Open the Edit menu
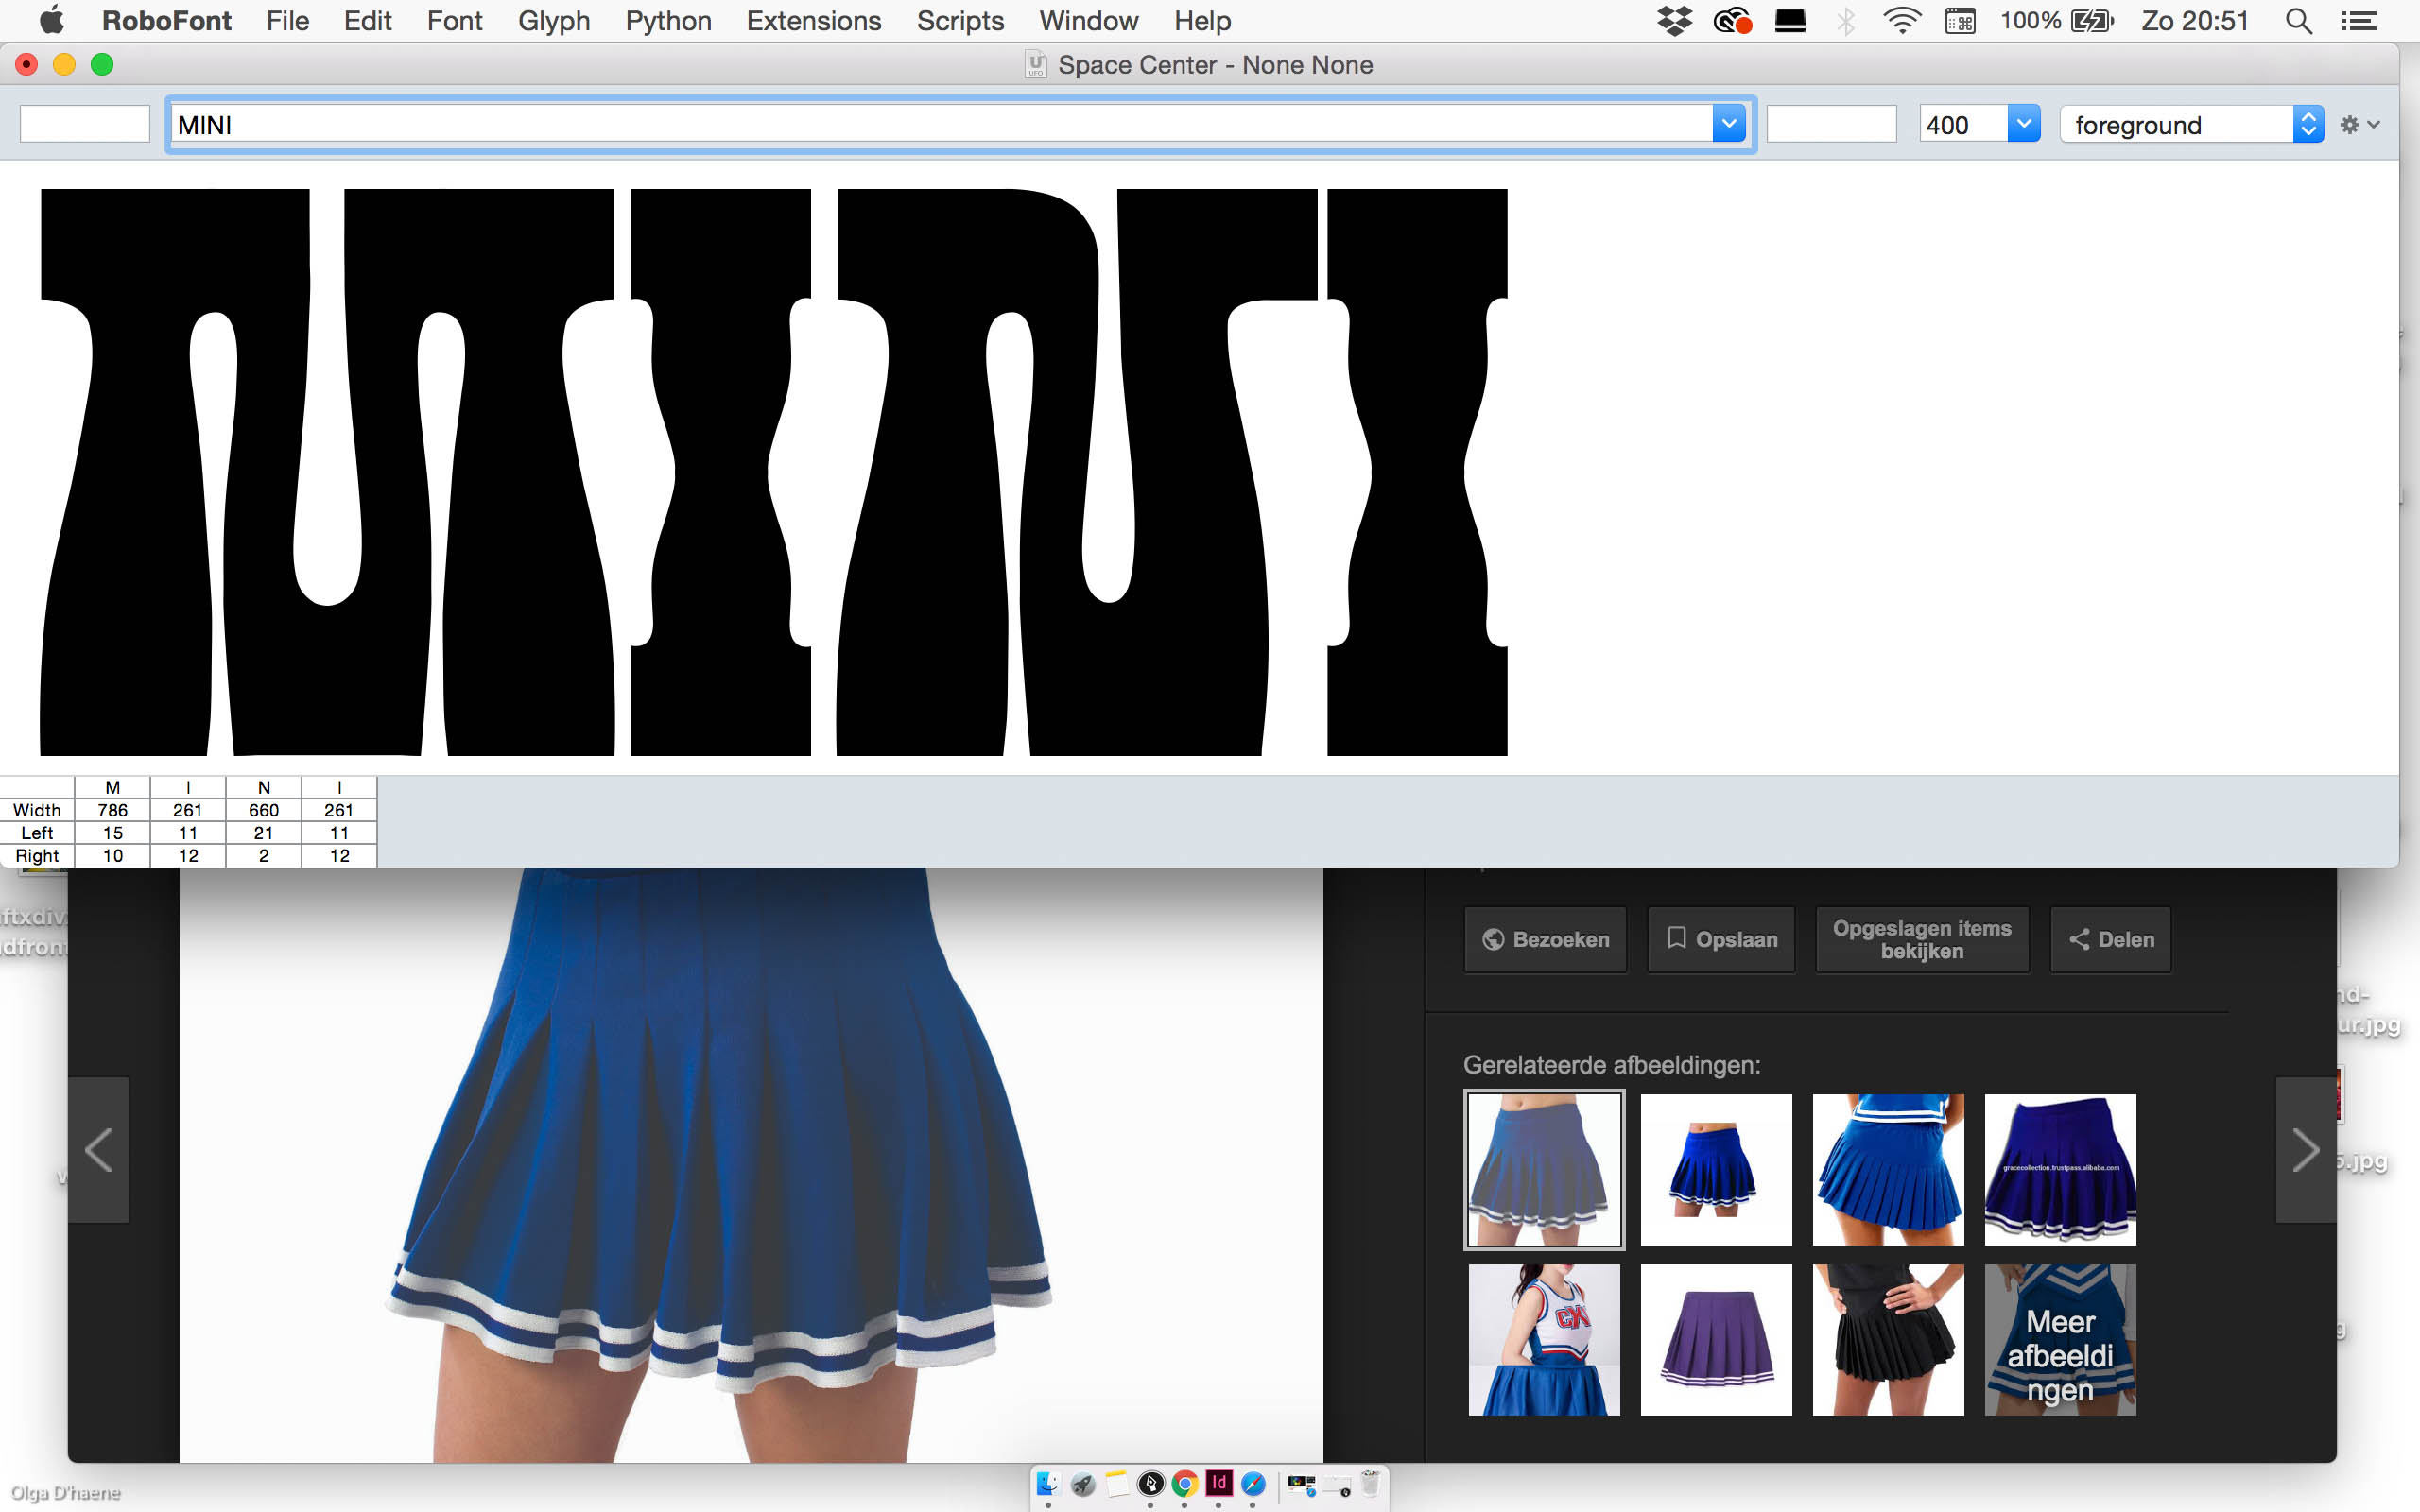 [x=367, y=20]
